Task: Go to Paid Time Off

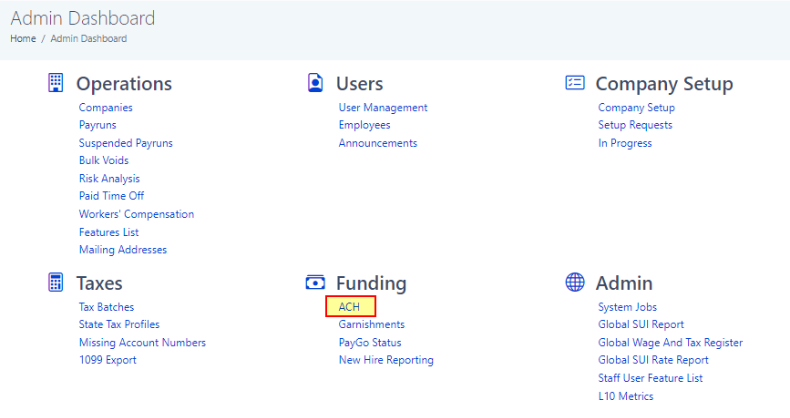Action: 111,196
